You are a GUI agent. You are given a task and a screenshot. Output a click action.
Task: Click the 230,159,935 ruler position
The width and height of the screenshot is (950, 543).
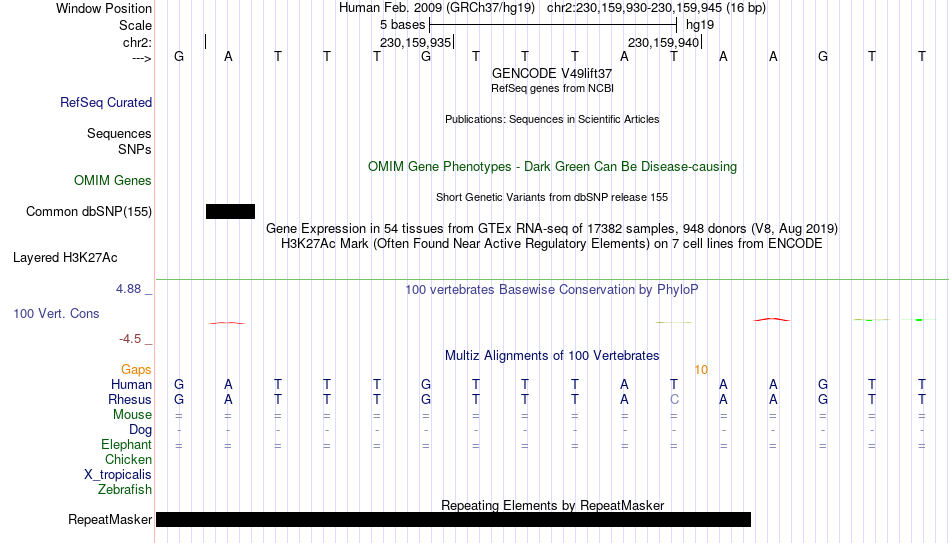[416, 42]
